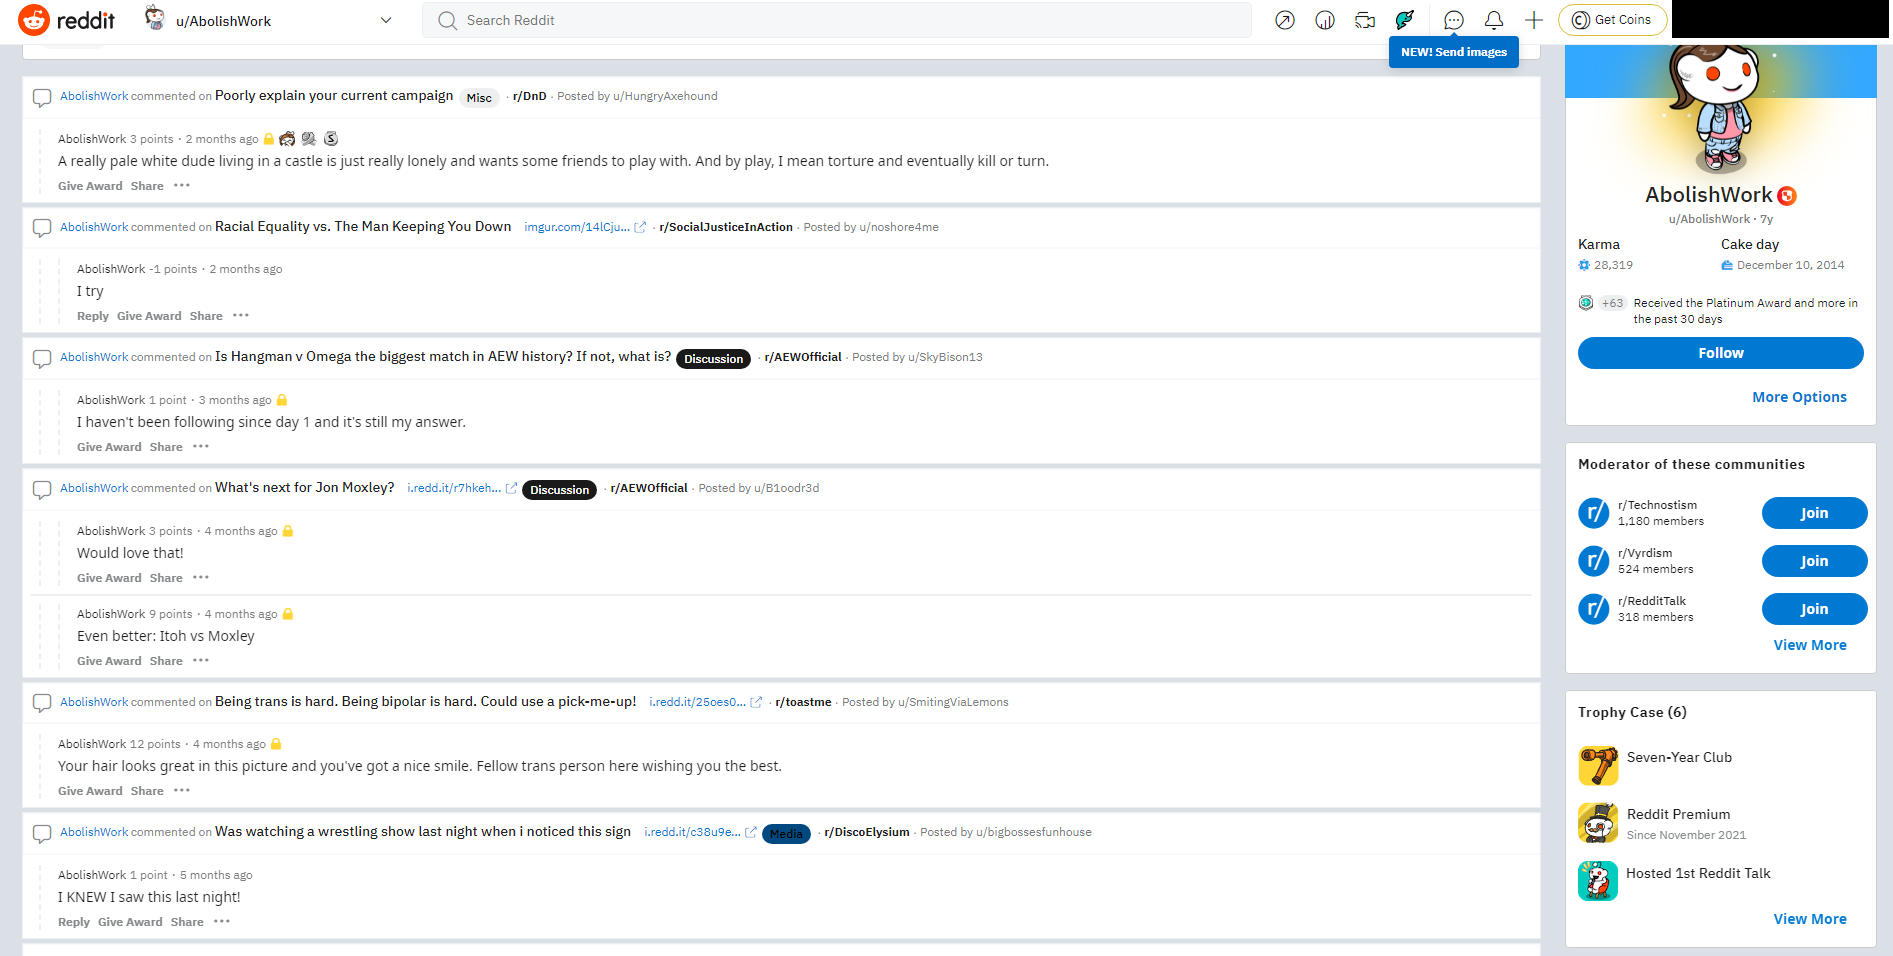Open more options on 'Would love that!' comment

[200, 577]
